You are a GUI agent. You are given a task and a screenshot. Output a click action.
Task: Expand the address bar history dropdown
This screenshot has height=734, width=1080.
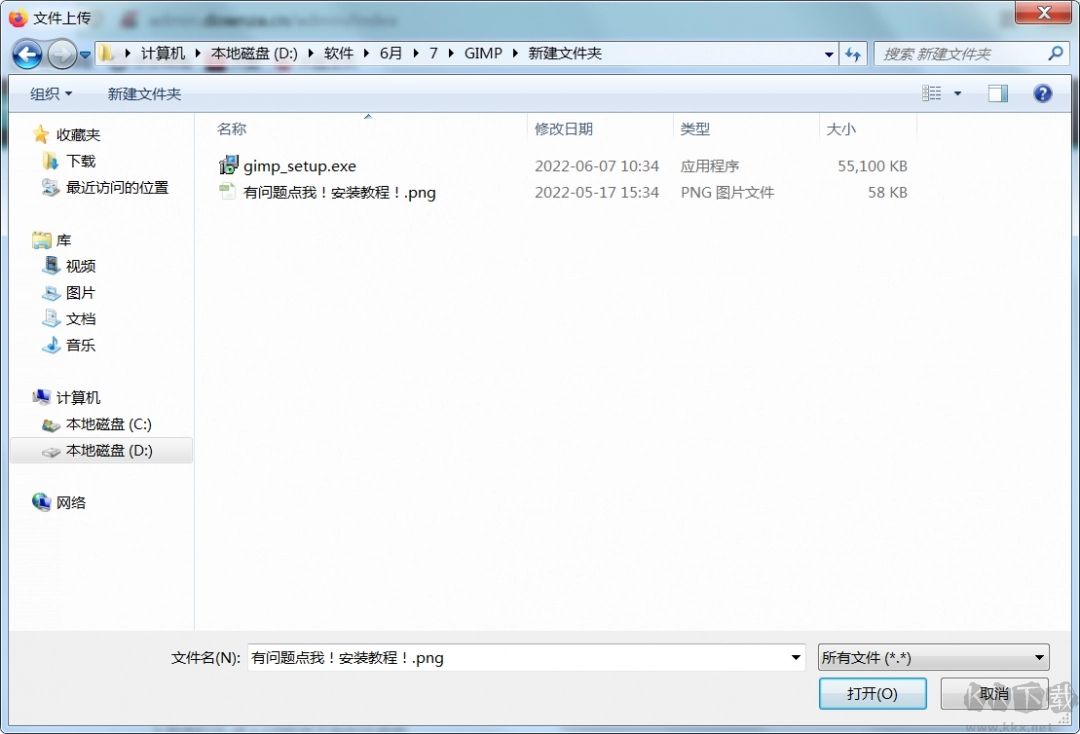point(828,53)
